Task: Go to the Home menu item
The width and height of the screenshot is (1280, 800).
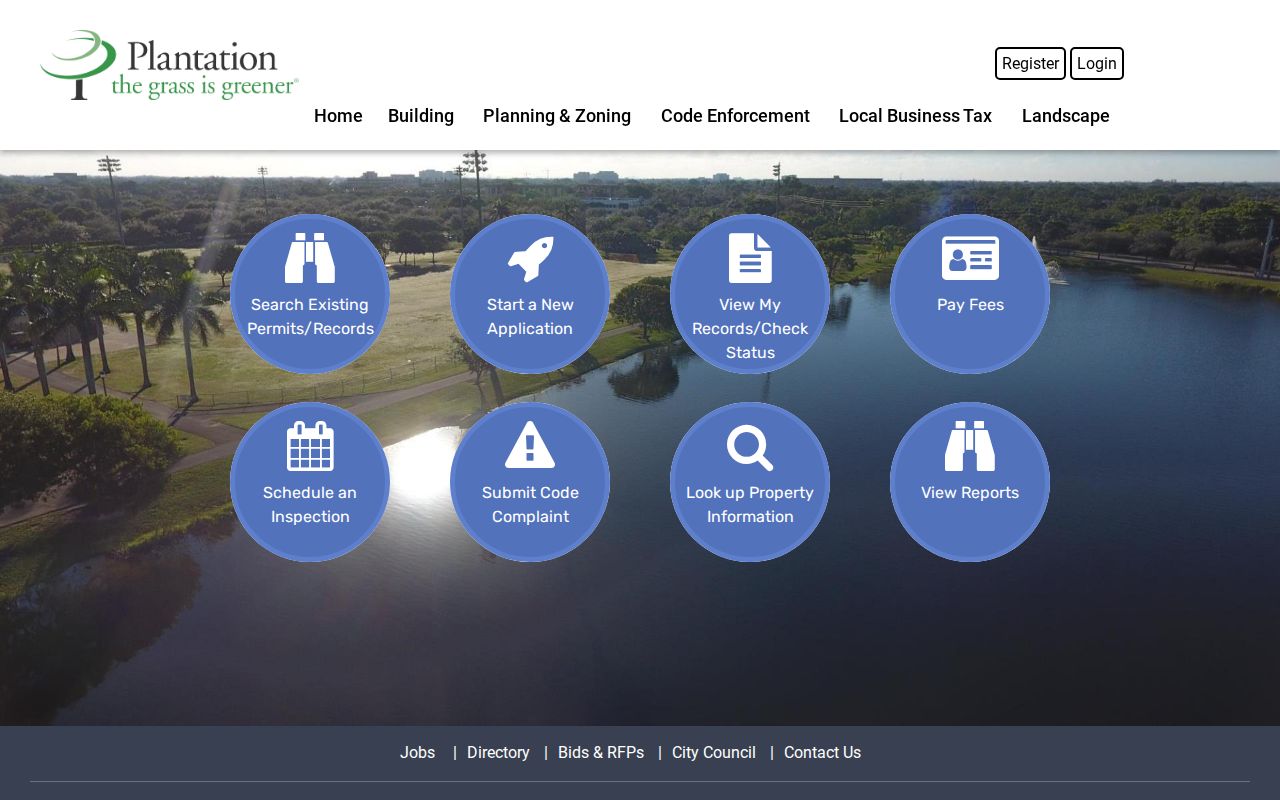Action: [338, 116]
